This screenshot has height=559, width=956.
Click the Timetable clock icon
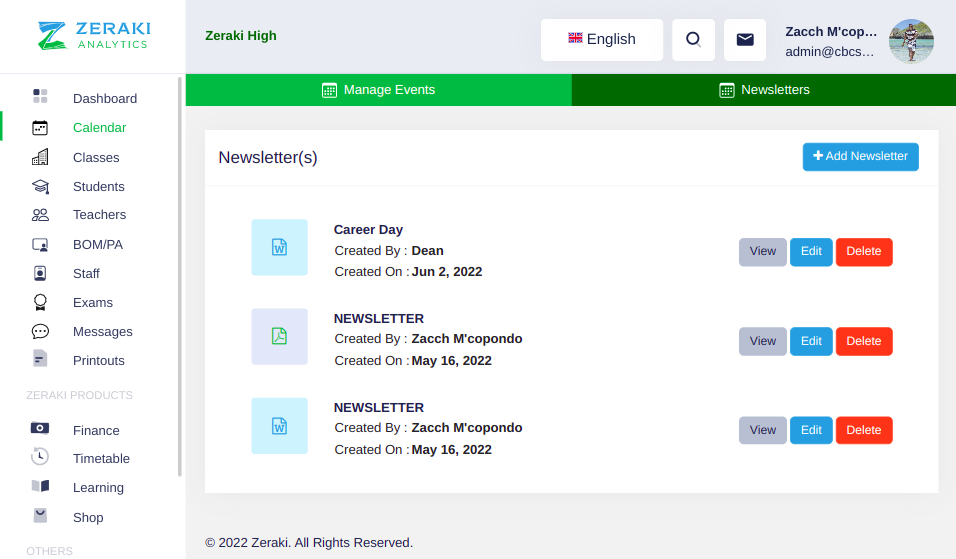pos(40,456)
